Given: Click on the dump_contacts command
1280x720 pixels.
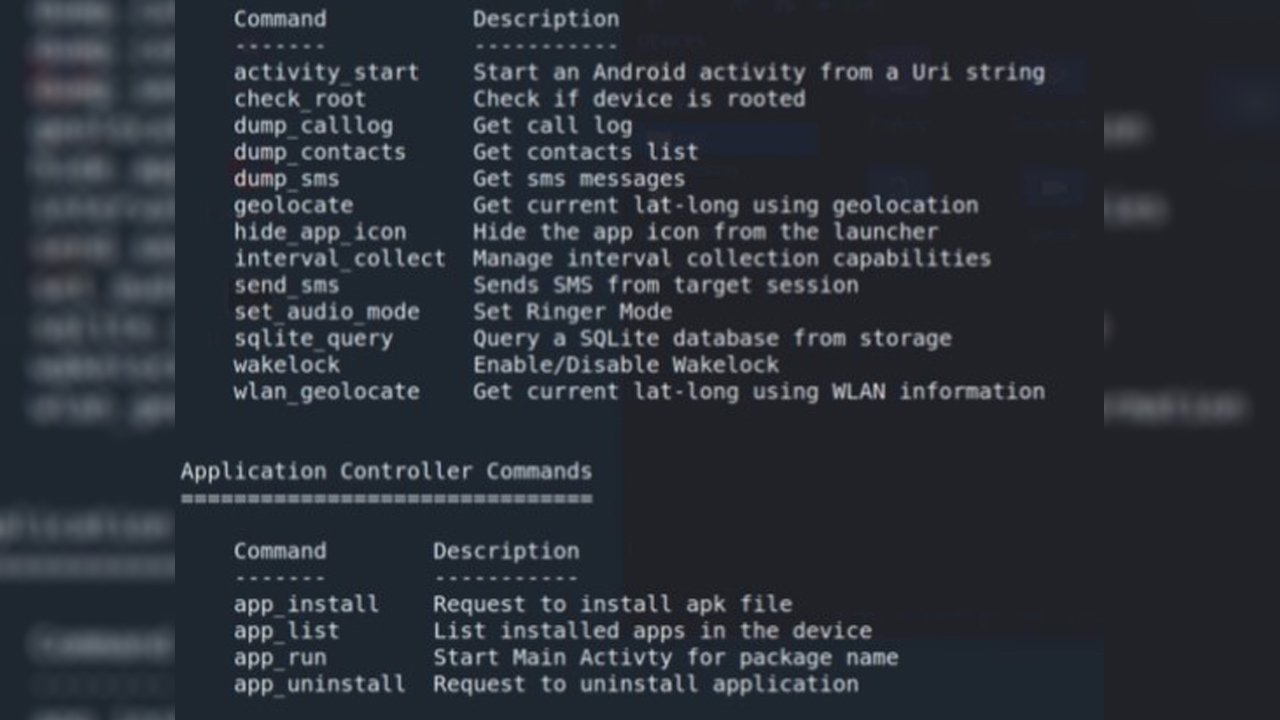Looking at the screenshot, I should point(319,152).
